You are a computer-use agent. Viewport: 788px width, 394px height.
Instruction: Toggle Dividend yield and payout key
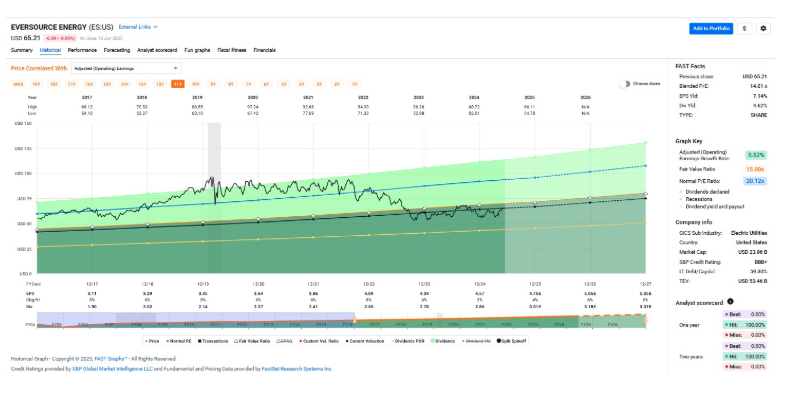(712, 207)
